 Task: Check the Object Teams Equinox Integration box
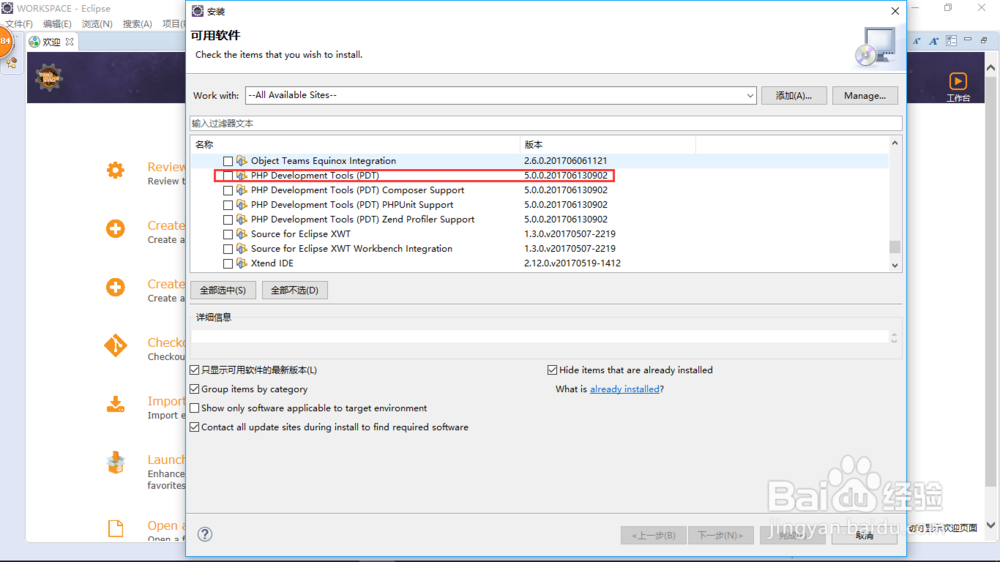pos(228,161)
